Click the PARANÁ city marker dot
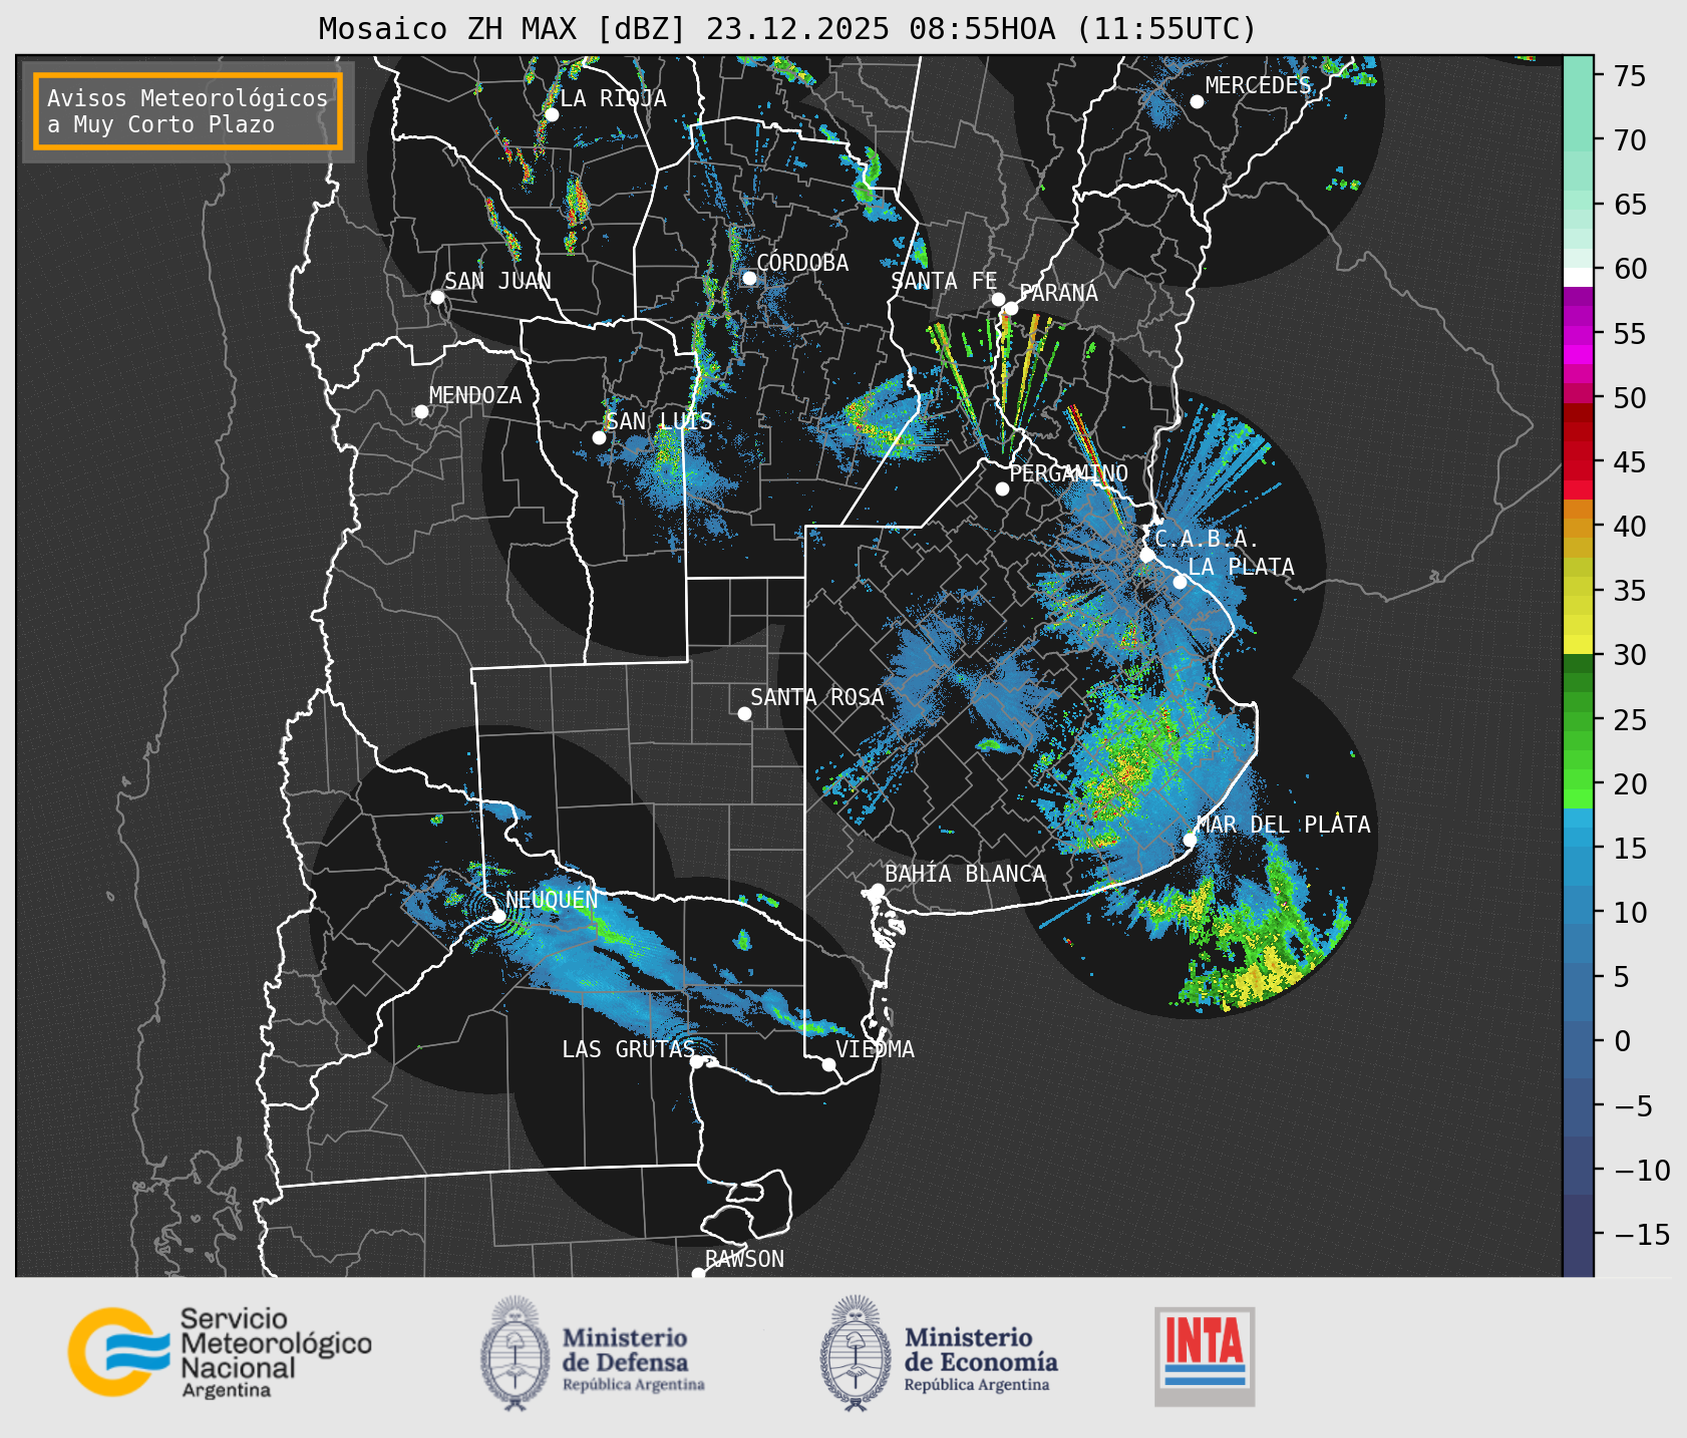The height and width of the screenshot is (1438, 1687). tap(1011, 308)
